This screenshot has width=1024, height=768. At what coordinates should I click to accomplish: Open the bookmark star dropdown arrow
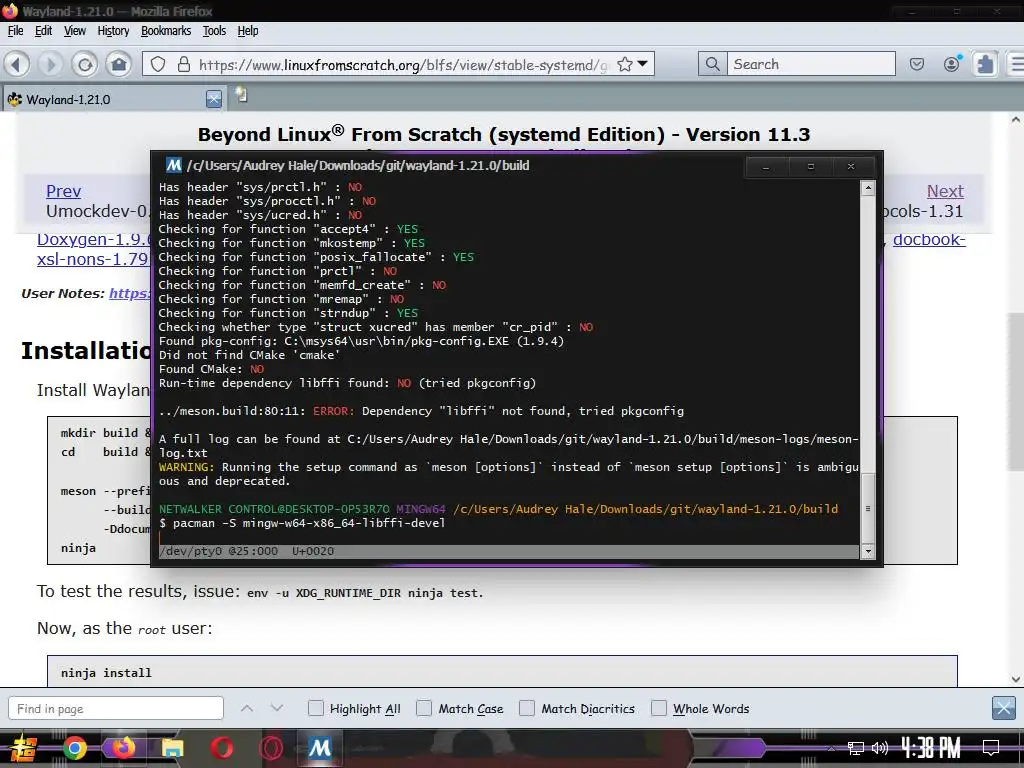(x=643, y=64)
